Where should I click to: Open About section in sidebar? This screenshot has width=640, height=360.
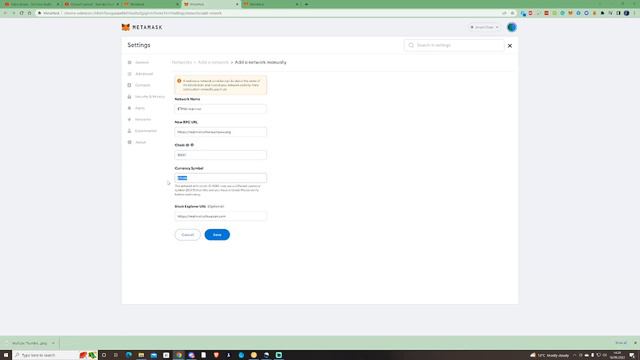(x=141, y=142)
